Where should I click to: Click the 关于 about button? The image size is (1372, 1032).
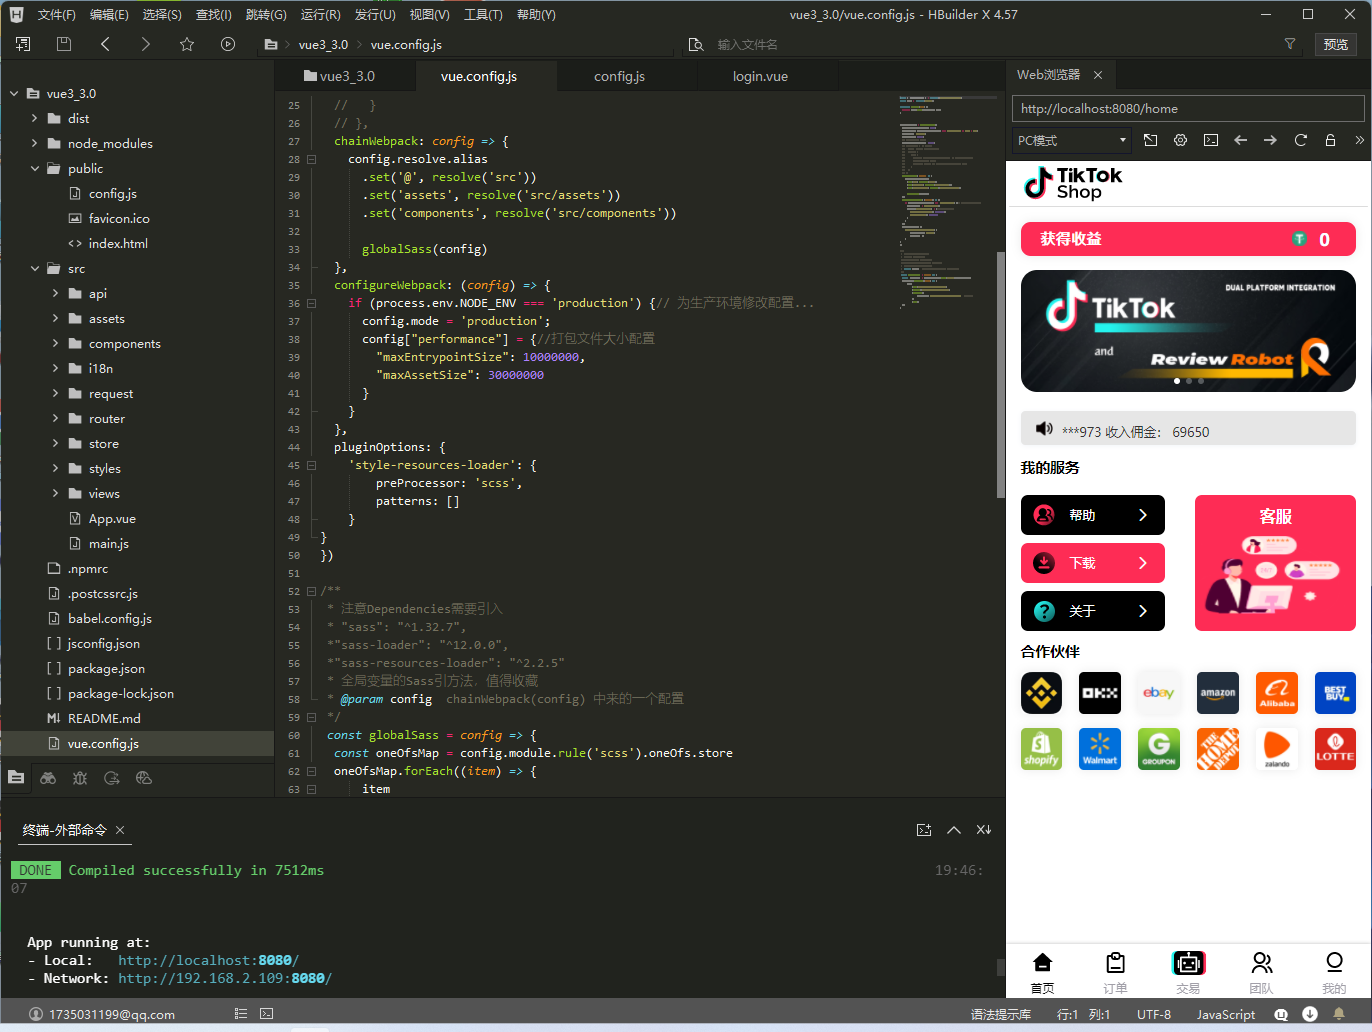point(1093,611)
